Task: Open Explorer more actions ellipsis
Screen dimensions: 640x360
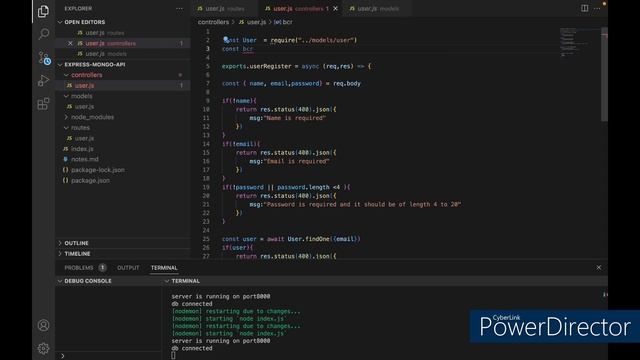Action: pyautogui.click(x=179, y=9)
